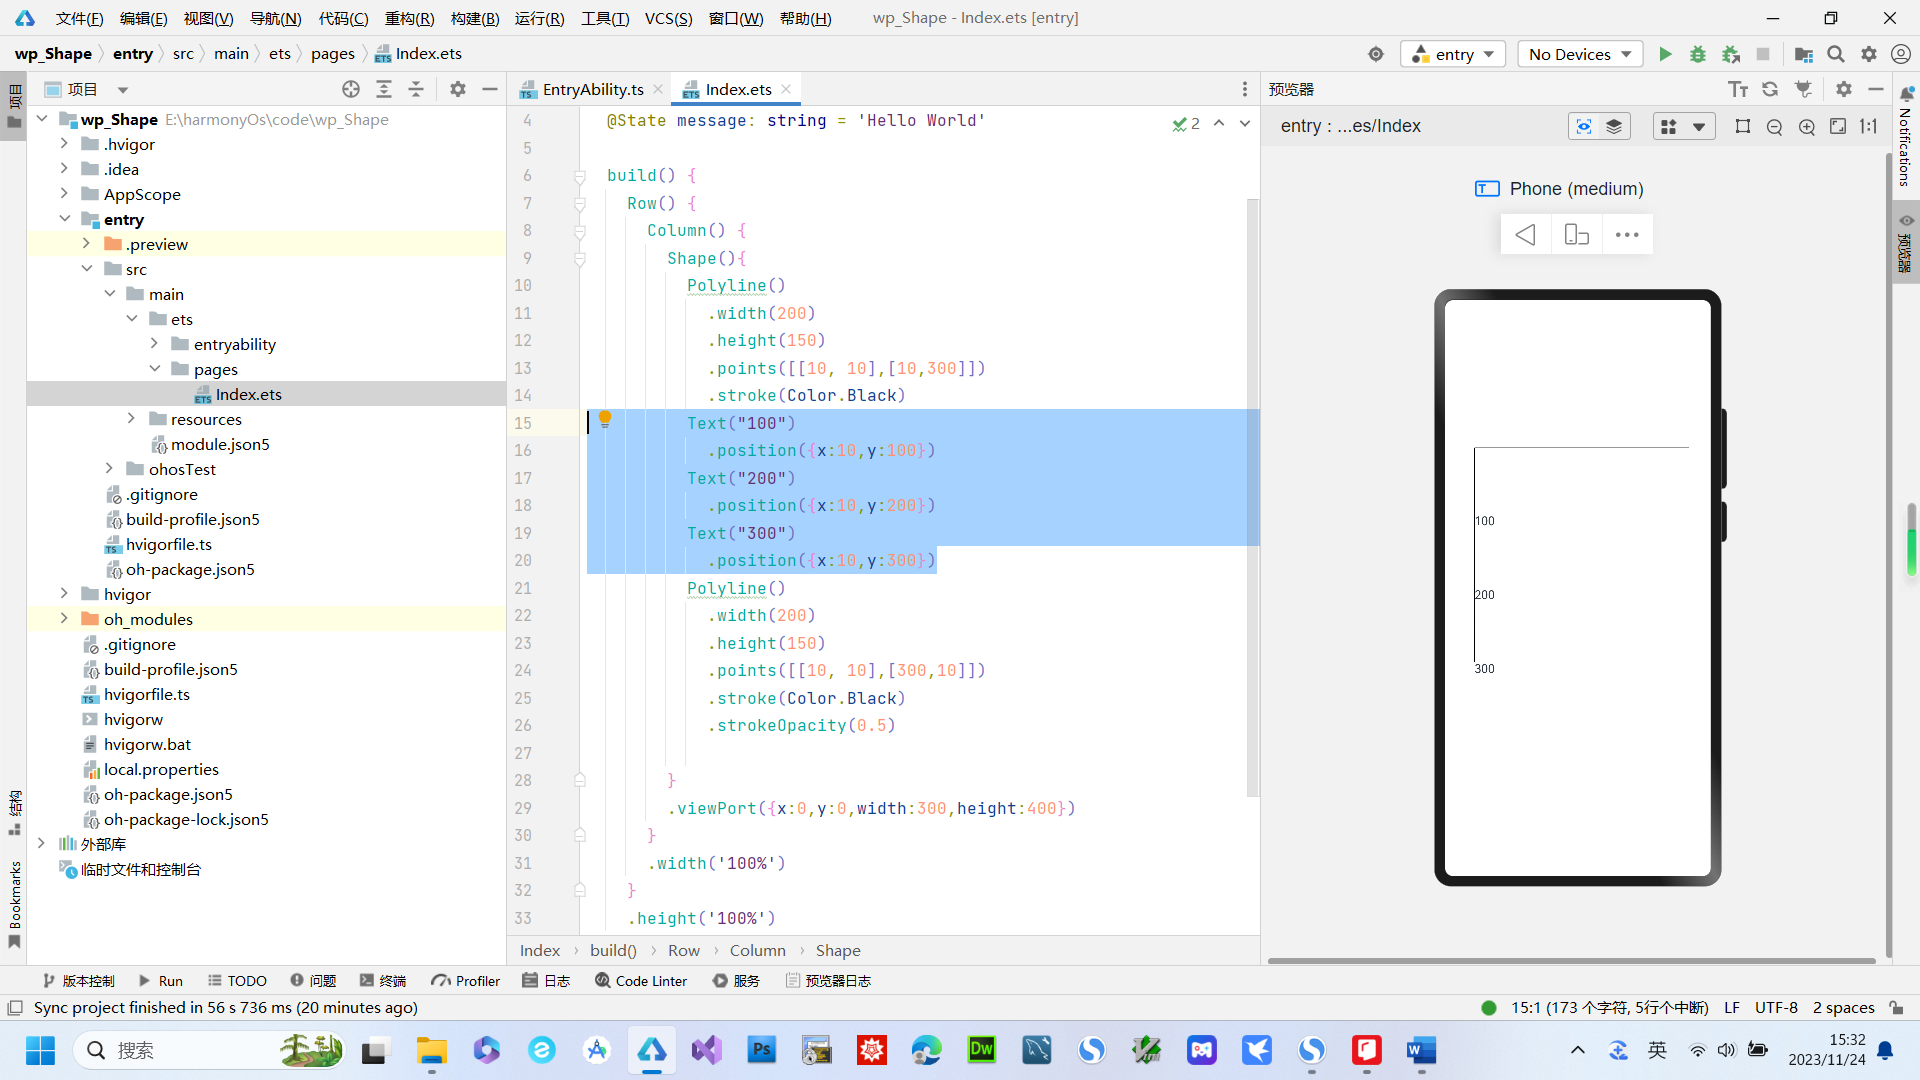Open the Code Linter tool window
The height and width of the screenshot is (1080, 1920).
[x=641, y=981]
